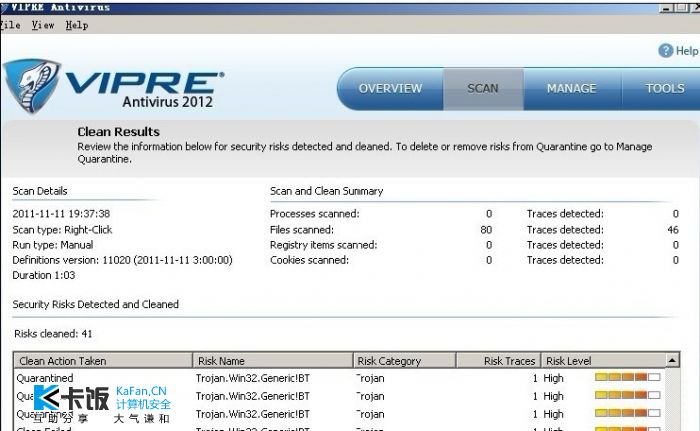
Task: Sort by Risk Category column header
Action: pos(404,360)
